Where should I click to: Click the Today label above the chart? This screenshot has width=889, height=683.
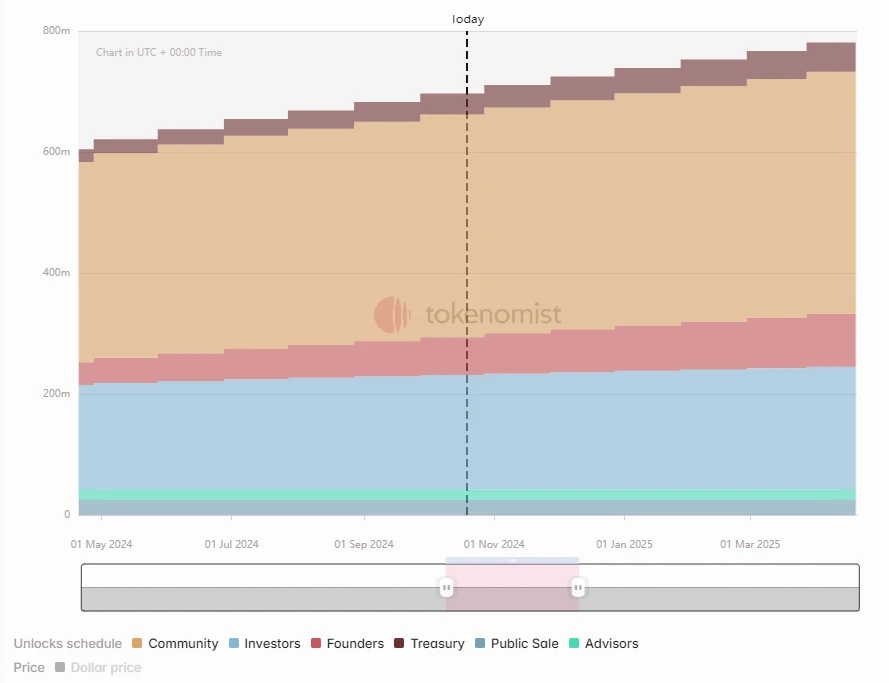tap(468, 19)
